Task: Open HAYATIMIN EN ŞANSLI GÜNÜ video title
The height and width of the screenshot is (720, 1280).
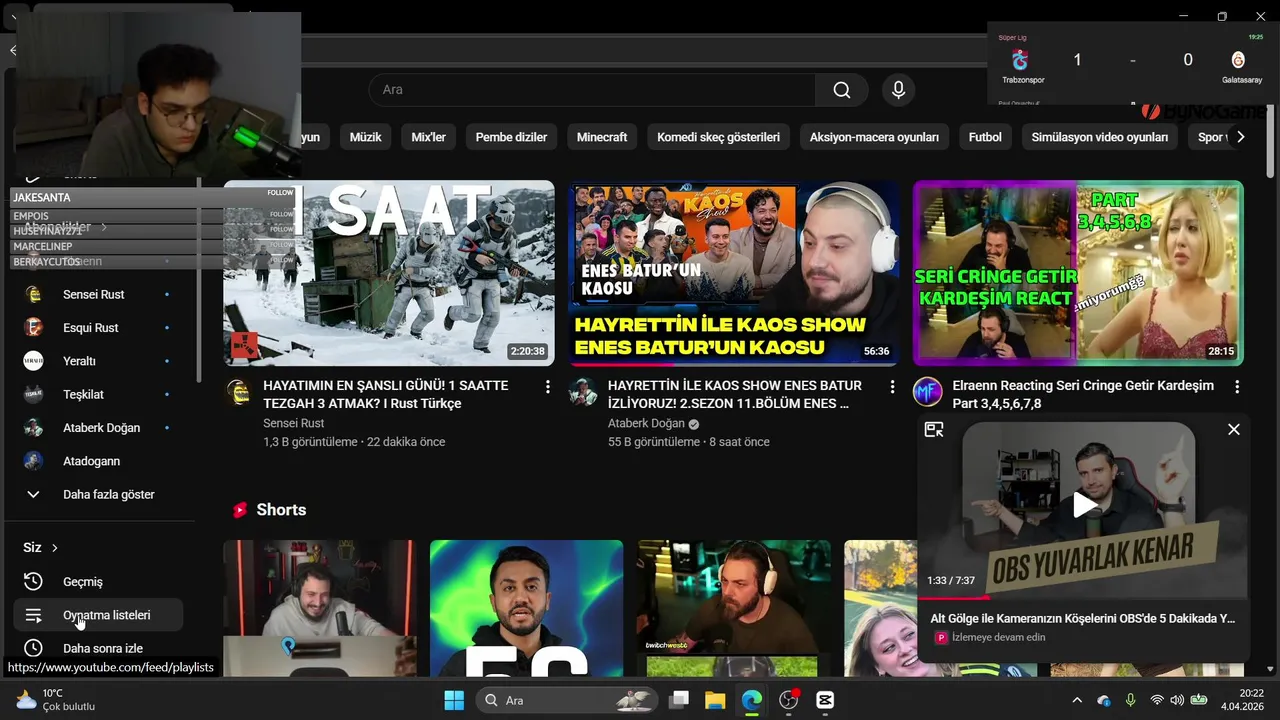Action: (x=386, y=394)
